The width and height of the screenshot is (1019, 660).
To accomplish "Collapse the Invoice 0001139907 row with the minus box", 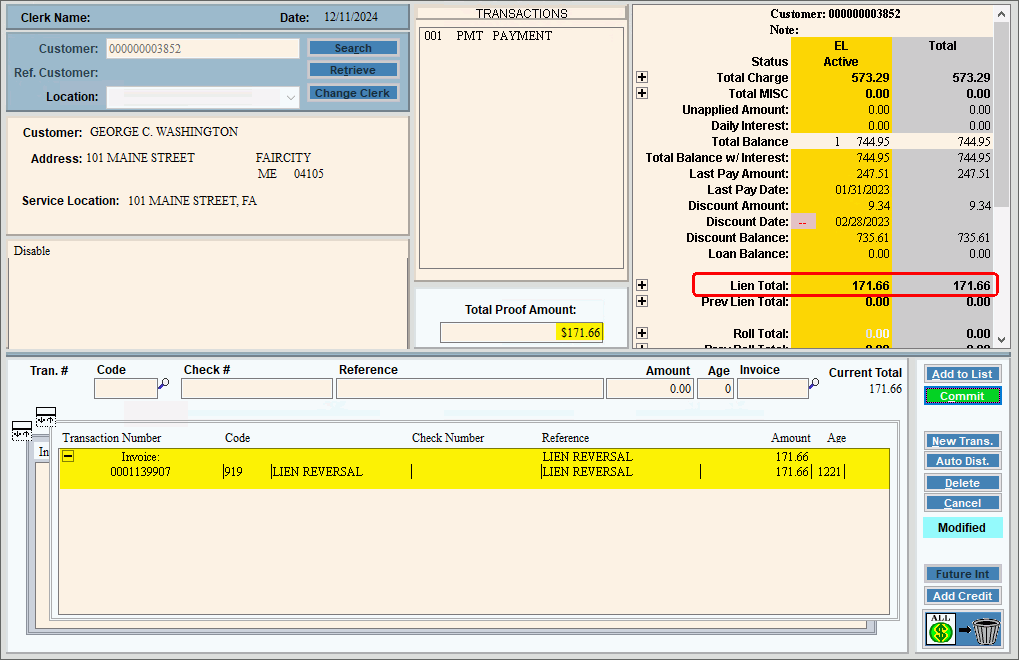I will [68, 457].
